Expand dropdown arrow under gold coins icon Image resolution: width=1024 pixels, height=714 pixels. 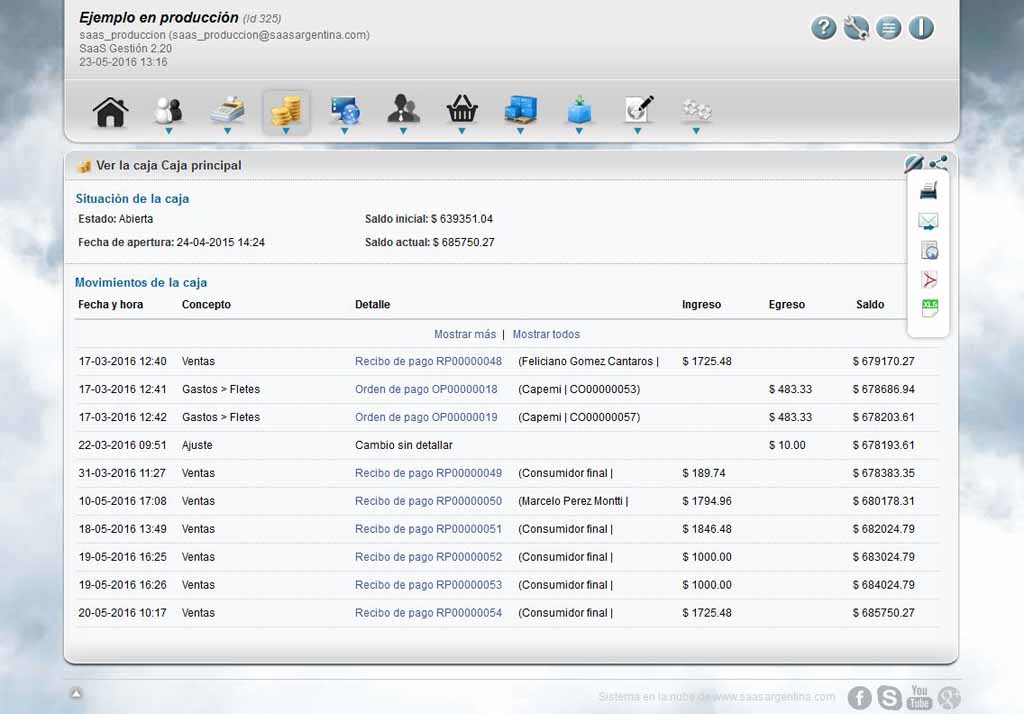(286, 131)
